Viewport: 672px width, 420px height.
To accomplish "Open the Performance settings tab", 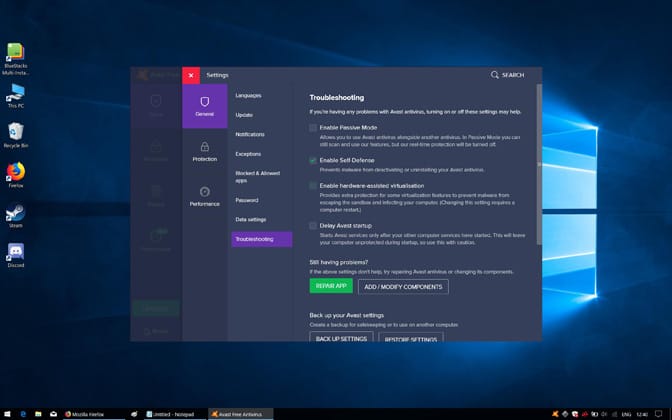I will (x=204, y=196).
